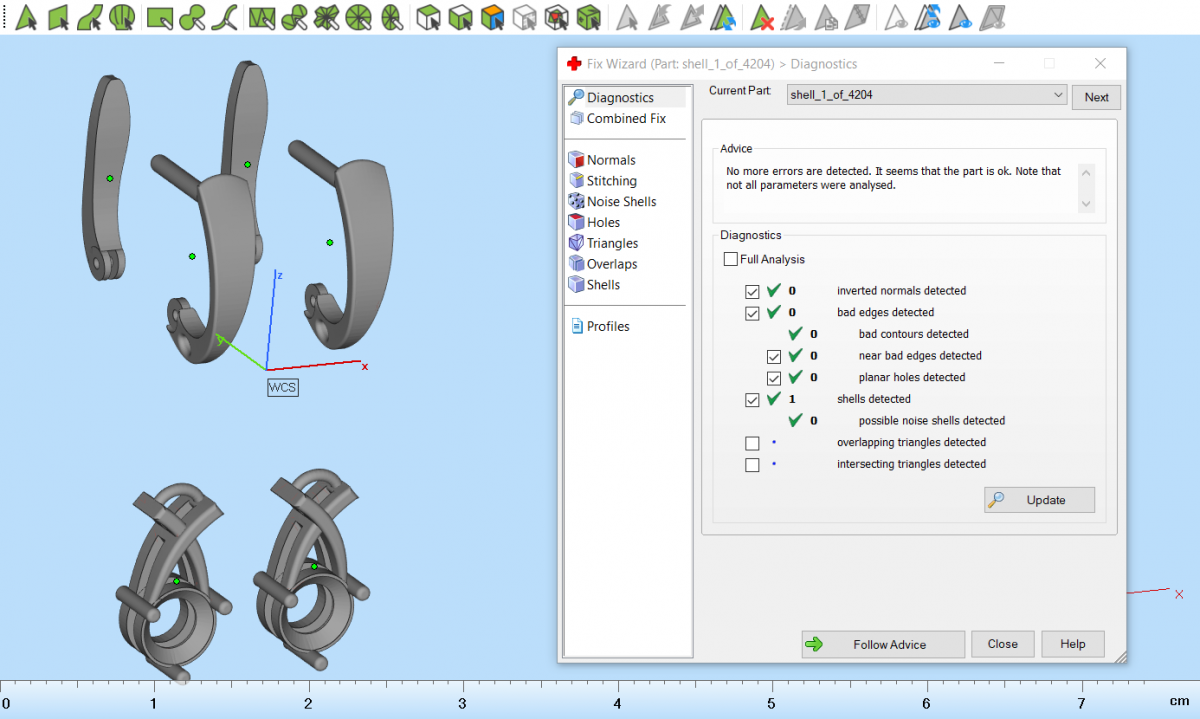This screenshot has width=1200, height=719.
Task: Click the red X delete triangles icon
Action: coord(762,17)
